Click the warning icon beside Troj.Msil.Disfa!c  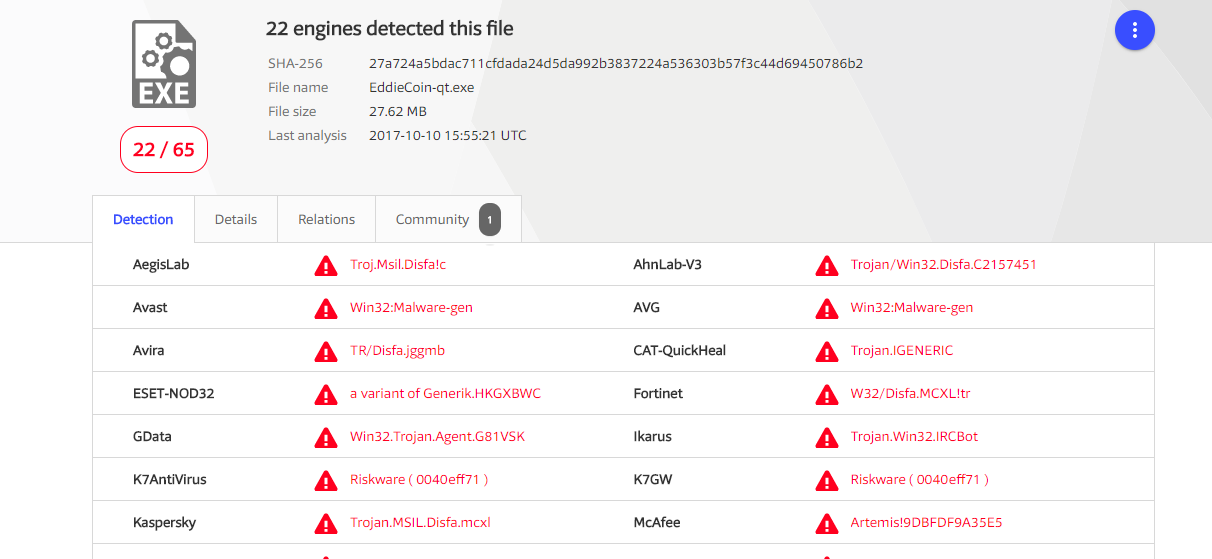pyautogui.click(x=326, y=266)
